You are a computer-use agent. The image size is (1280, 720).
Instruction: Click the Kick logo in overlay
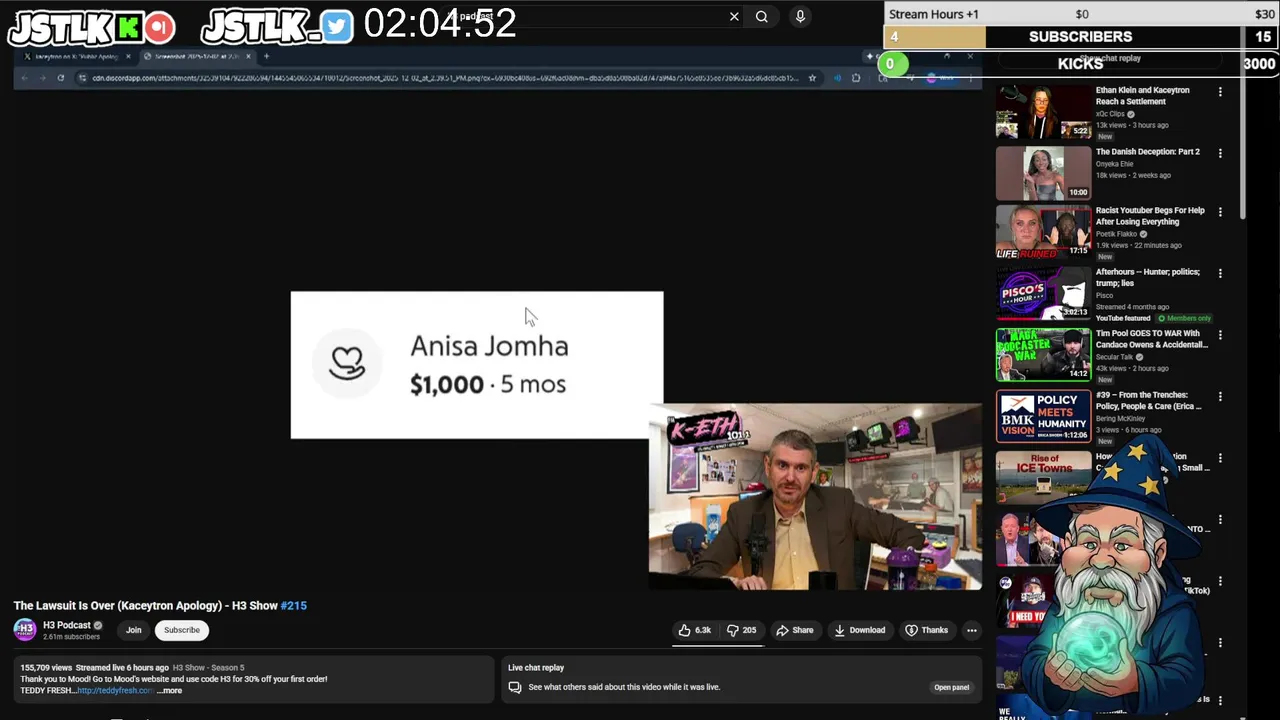[x=128, y=27]
